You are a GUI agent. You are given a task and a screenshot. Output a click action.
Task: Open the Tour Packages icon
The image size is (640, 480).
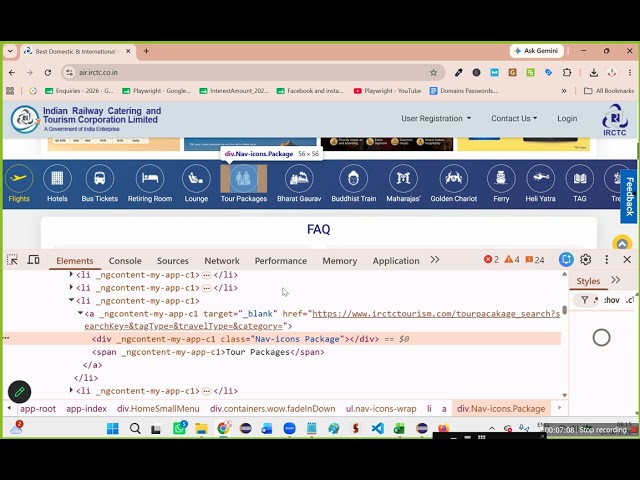244,178
